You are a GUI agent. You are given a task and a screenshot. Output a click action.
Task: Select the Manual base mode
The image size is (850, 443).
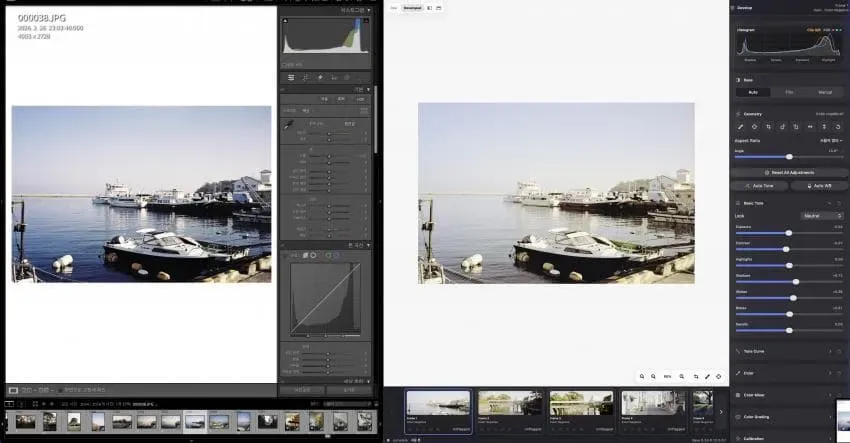point(825,93)
